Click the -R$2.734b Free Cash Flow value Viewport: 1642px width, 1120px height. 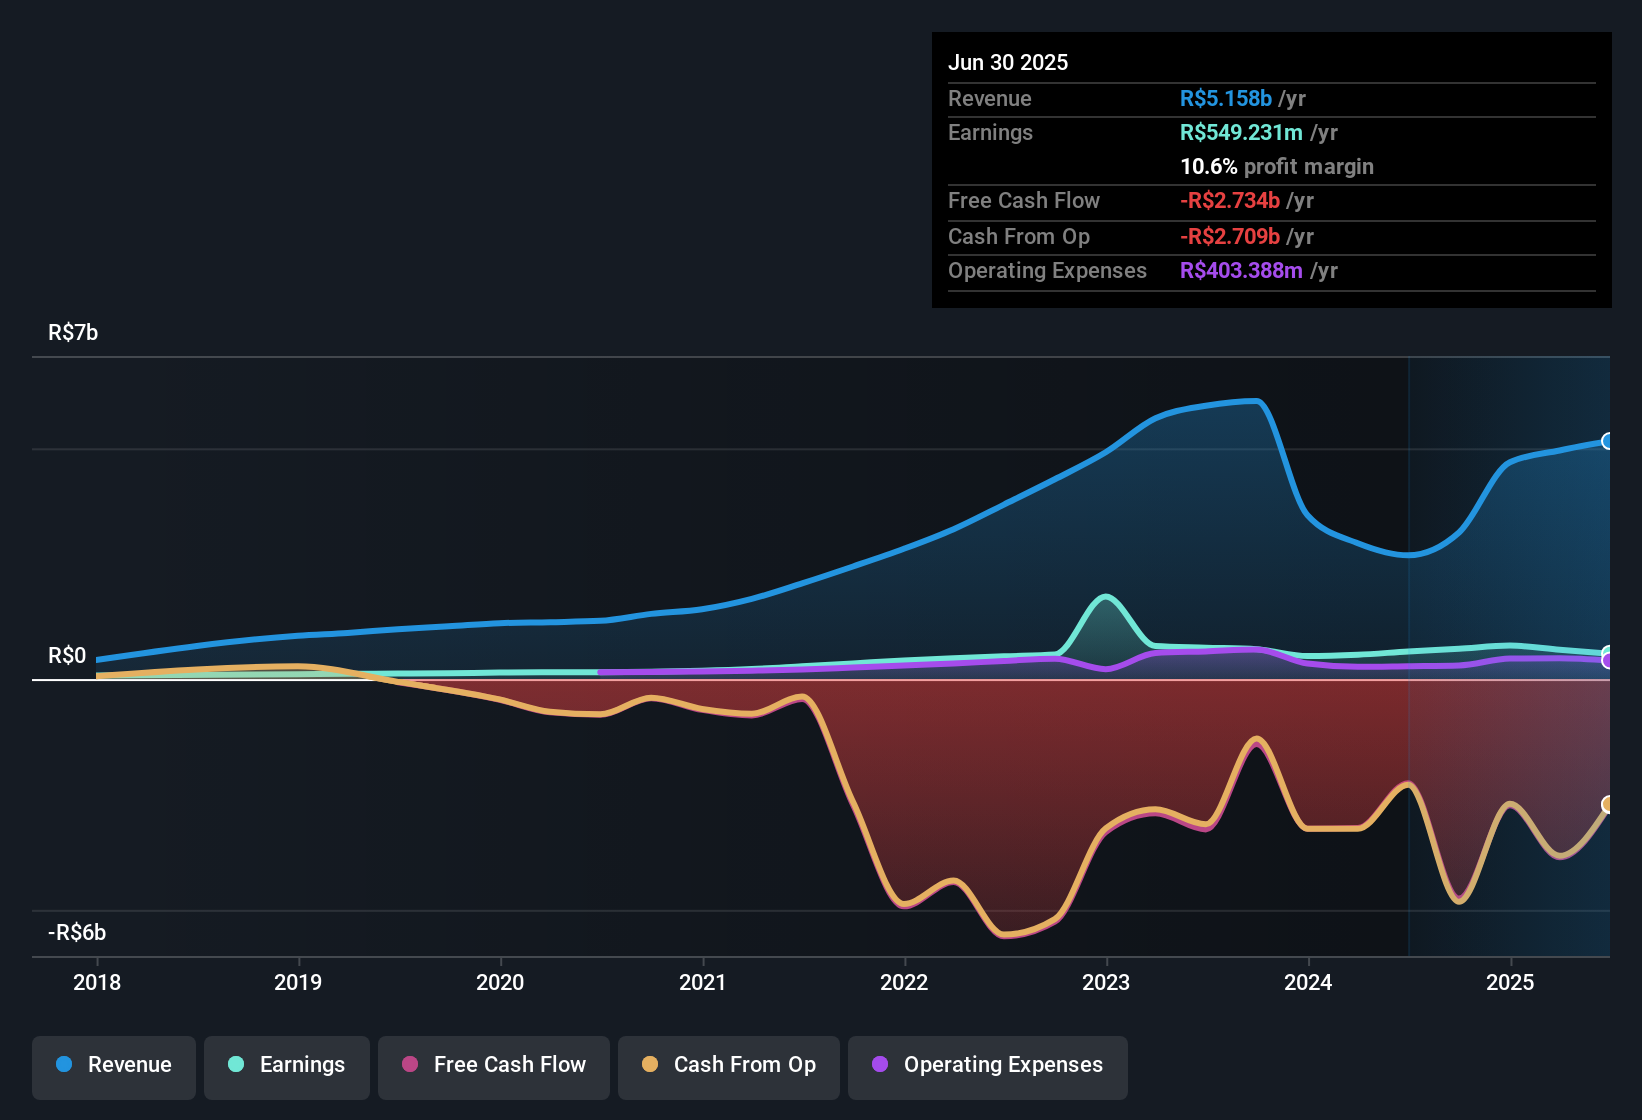pos(1230,201)
